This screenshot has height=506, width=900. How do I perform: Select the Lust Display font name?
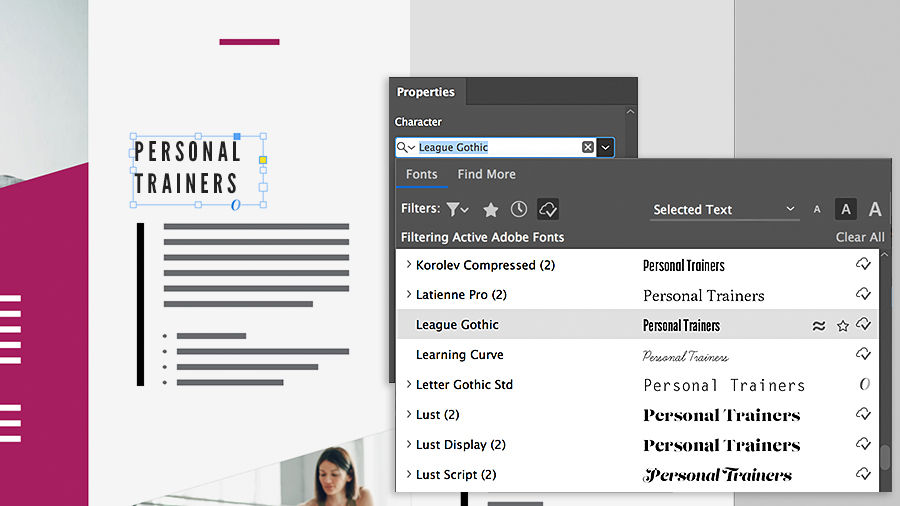pos(460,445)
